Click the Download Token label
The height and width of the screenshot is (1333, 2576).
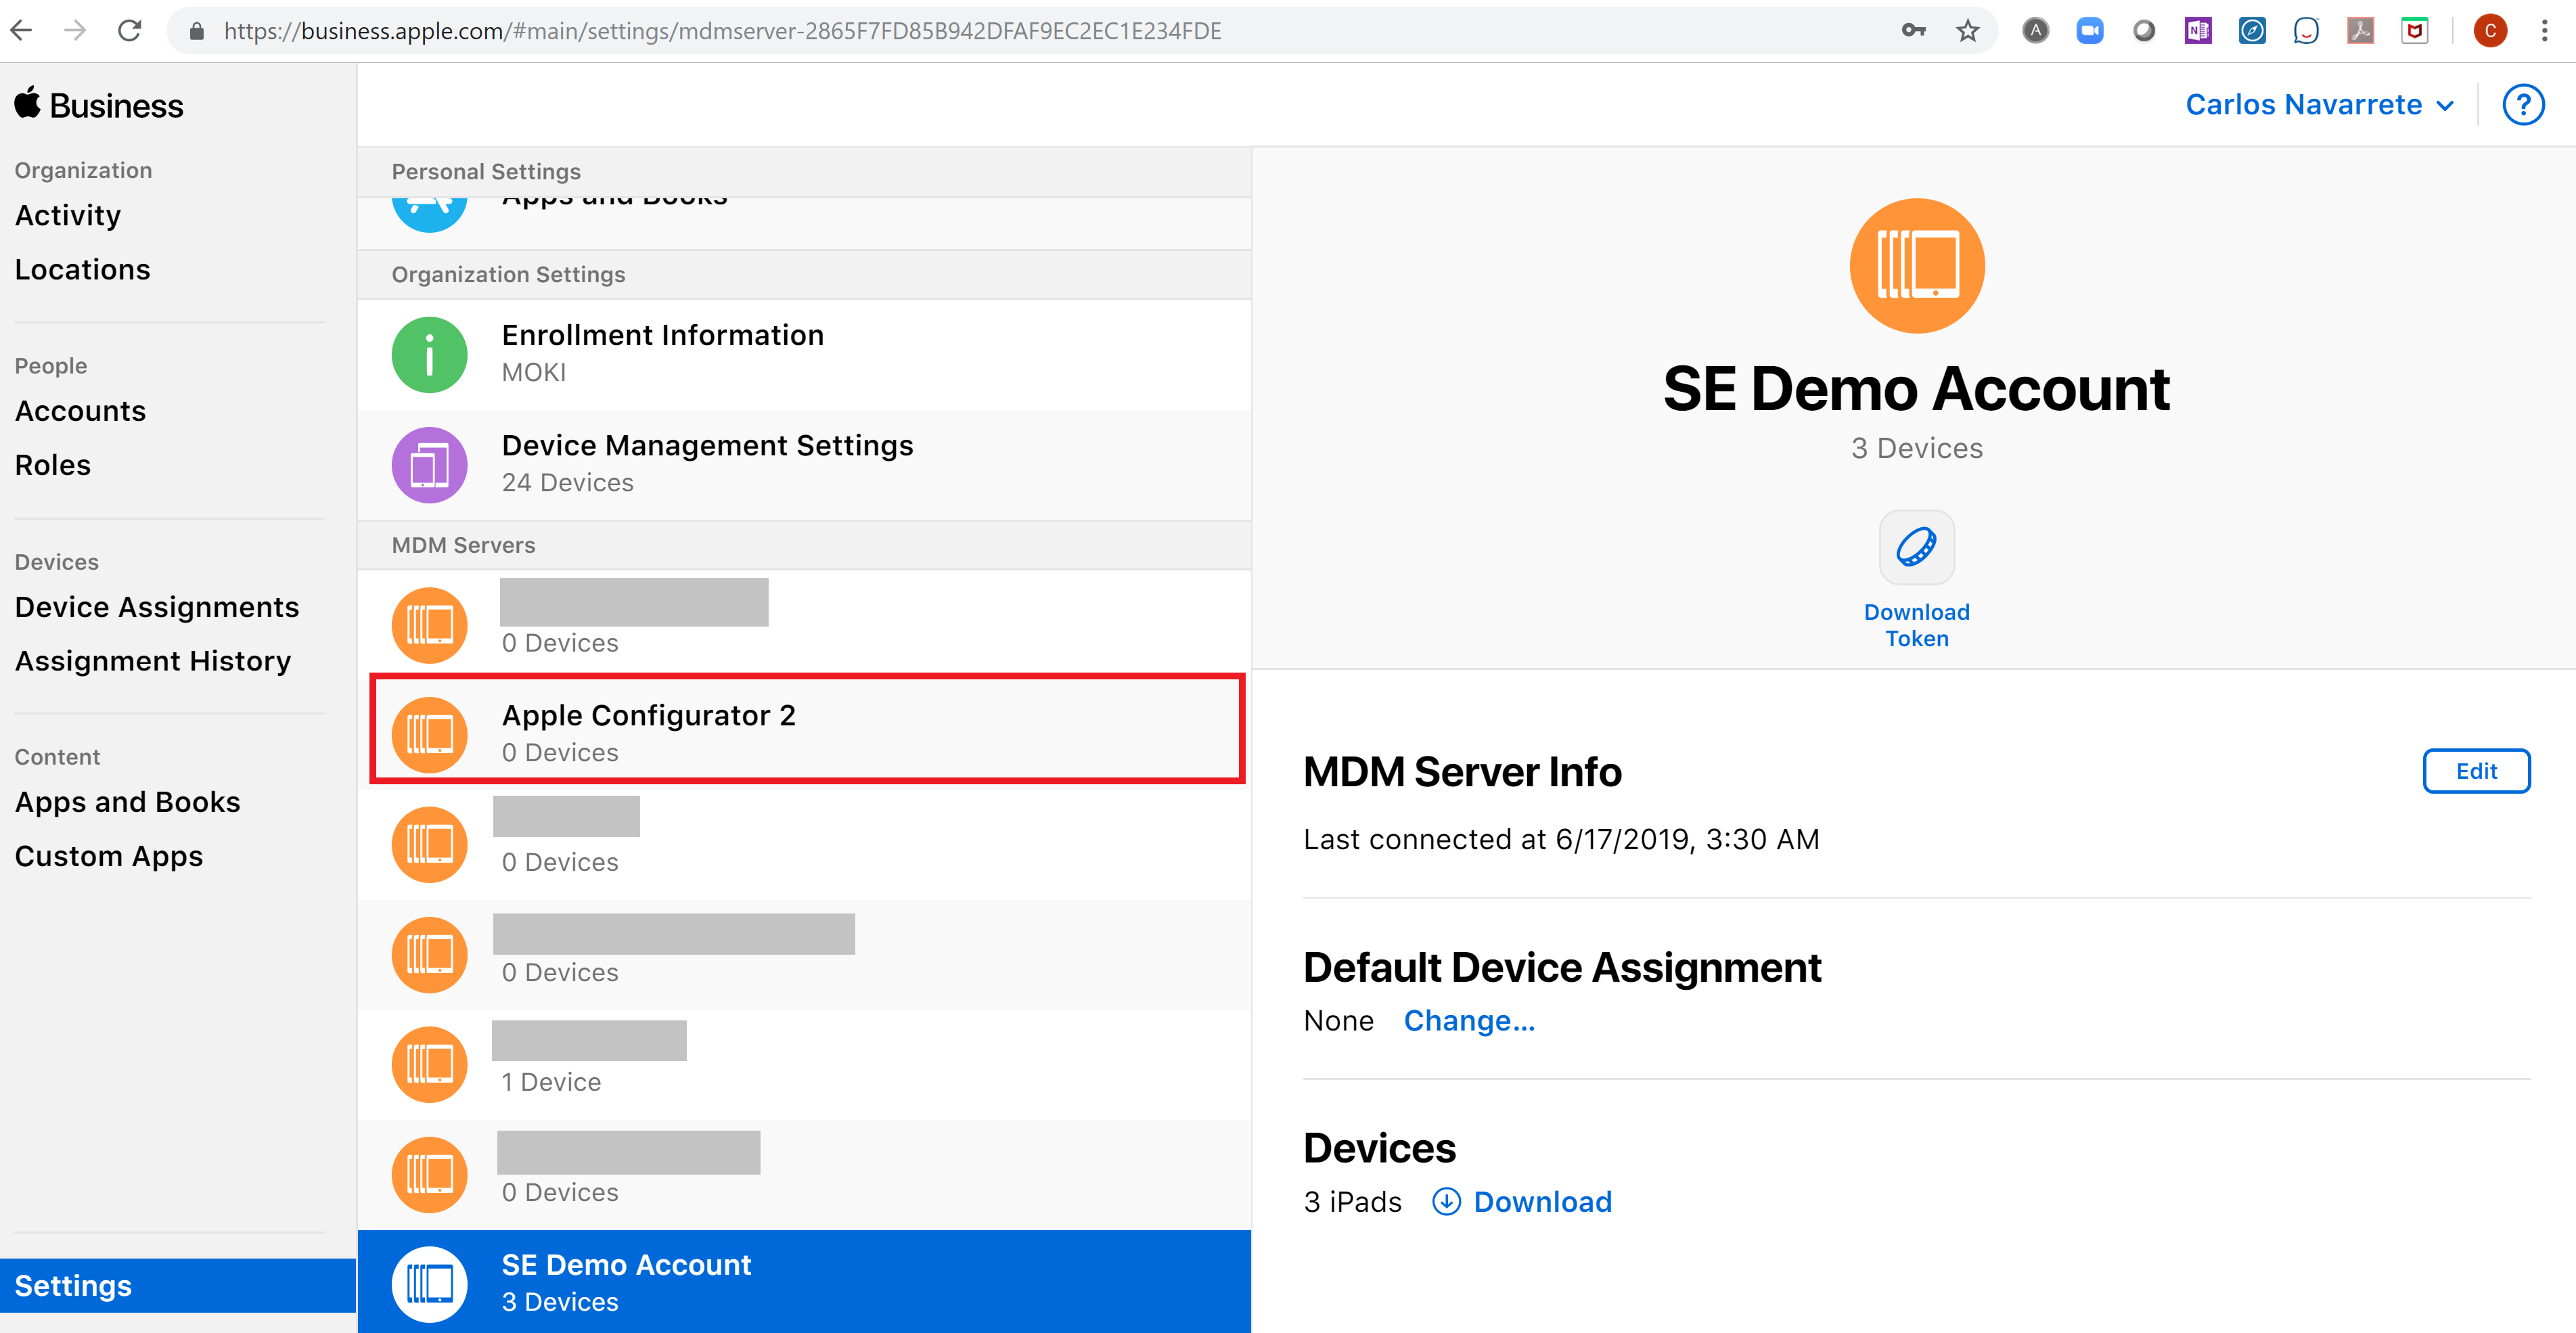pos(1916,625)
